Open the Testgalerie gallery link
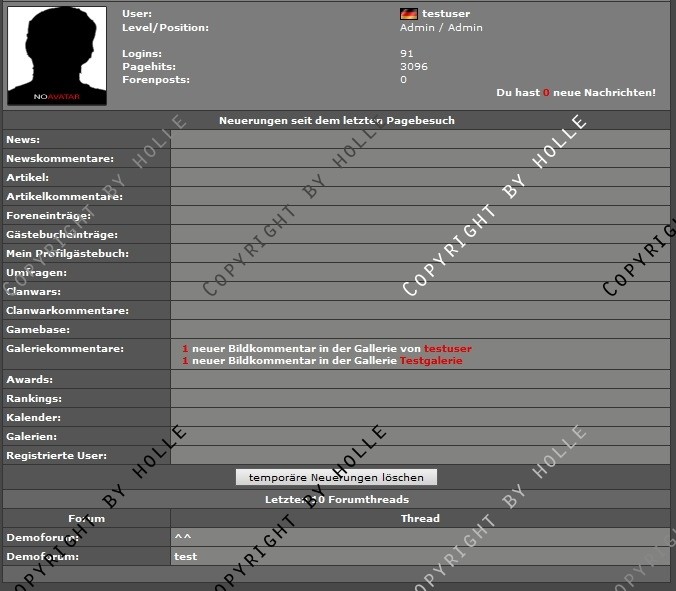 (x=431, y=360)
